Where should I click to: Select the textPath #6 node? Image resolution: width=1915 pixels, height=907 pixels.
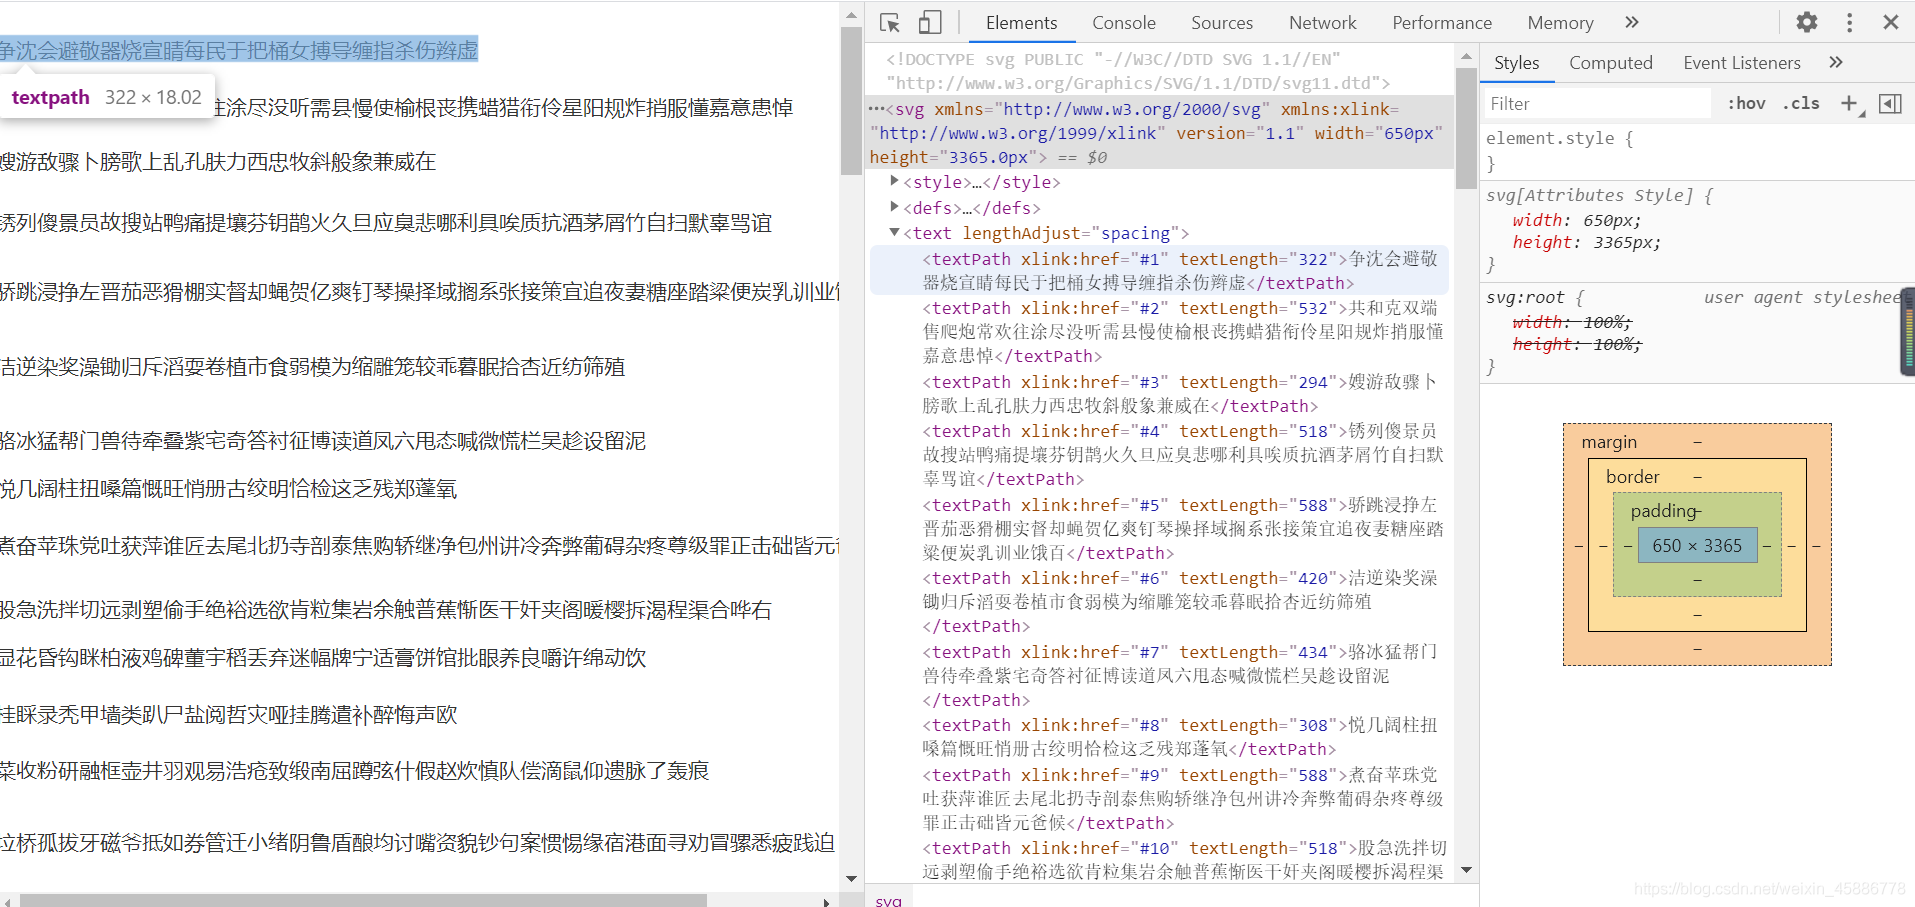[x=1158, y=602]
